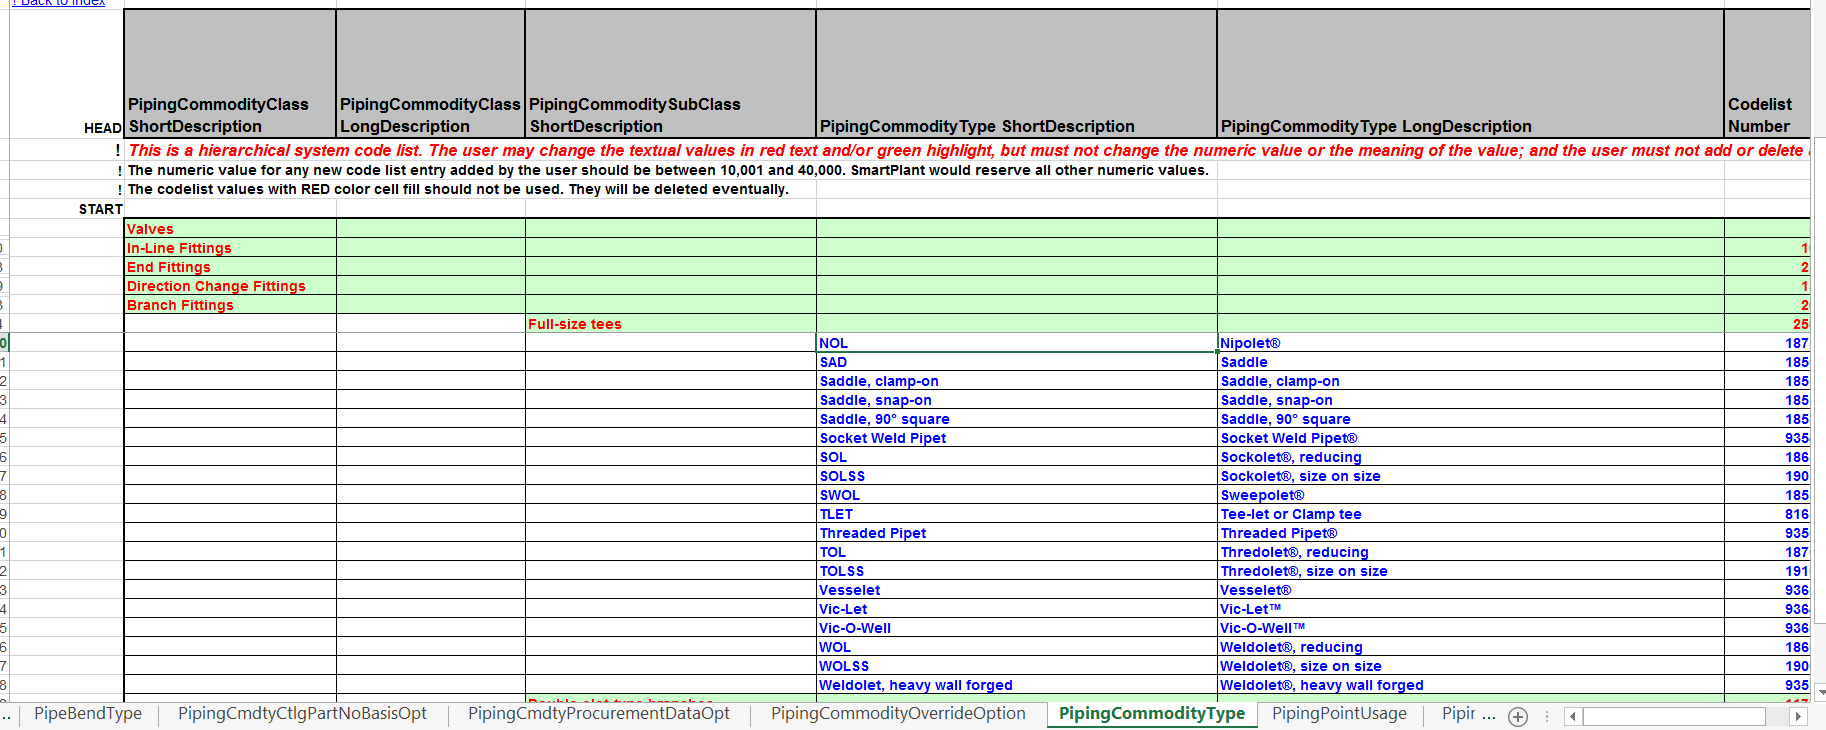The height and width of the screenshot is (730, 1826).
Task: Switch to PipingCommodityOverrideOption tab
Action: click(898, 714)
